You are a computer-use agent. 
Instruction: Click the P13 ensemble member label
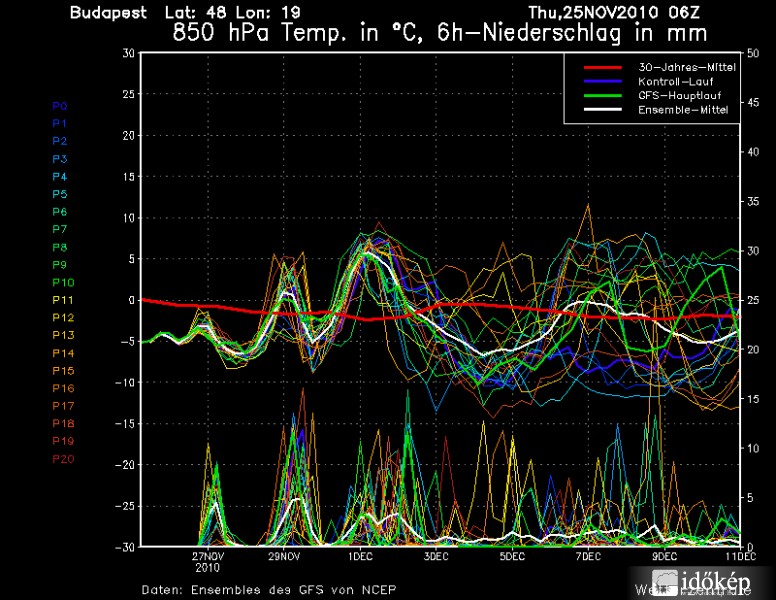coord(63,335)
